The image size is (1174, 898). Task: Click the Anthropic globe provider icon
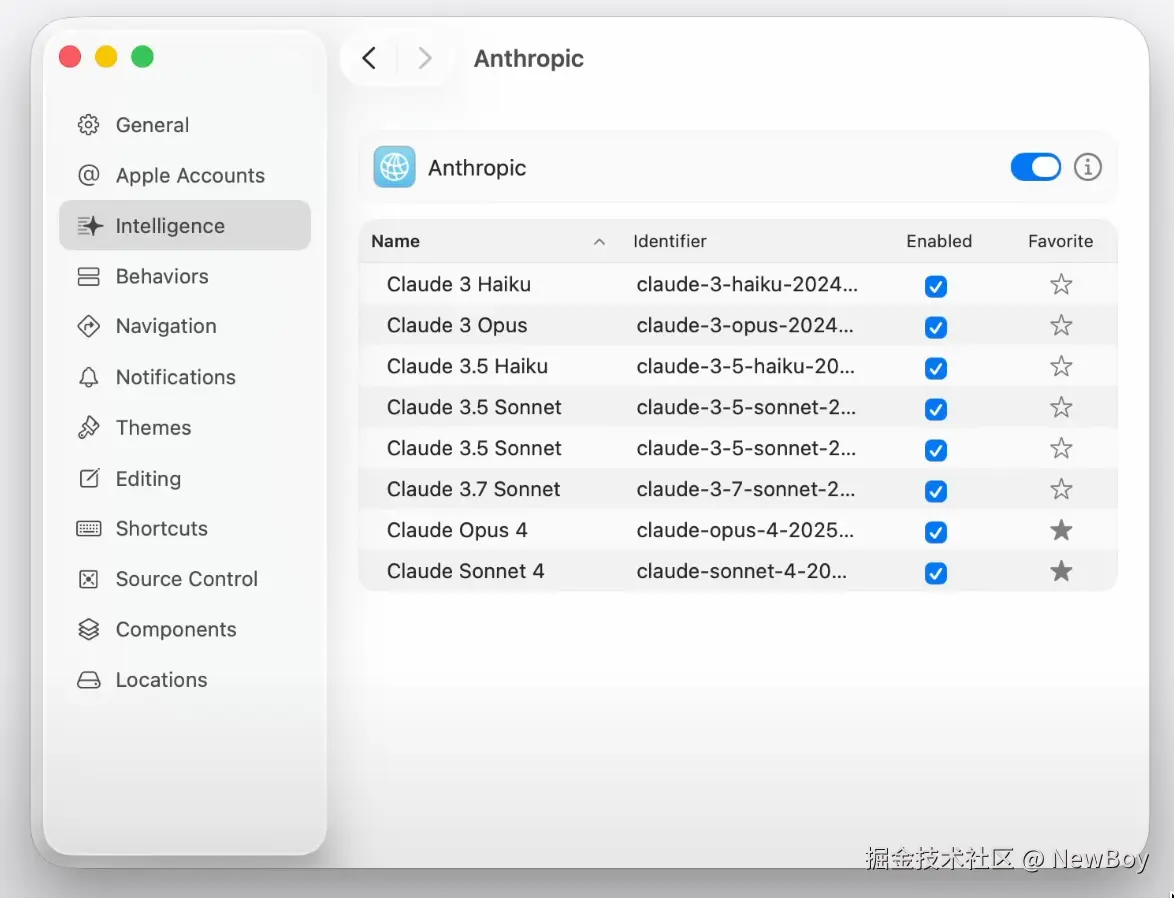[395, 167]
